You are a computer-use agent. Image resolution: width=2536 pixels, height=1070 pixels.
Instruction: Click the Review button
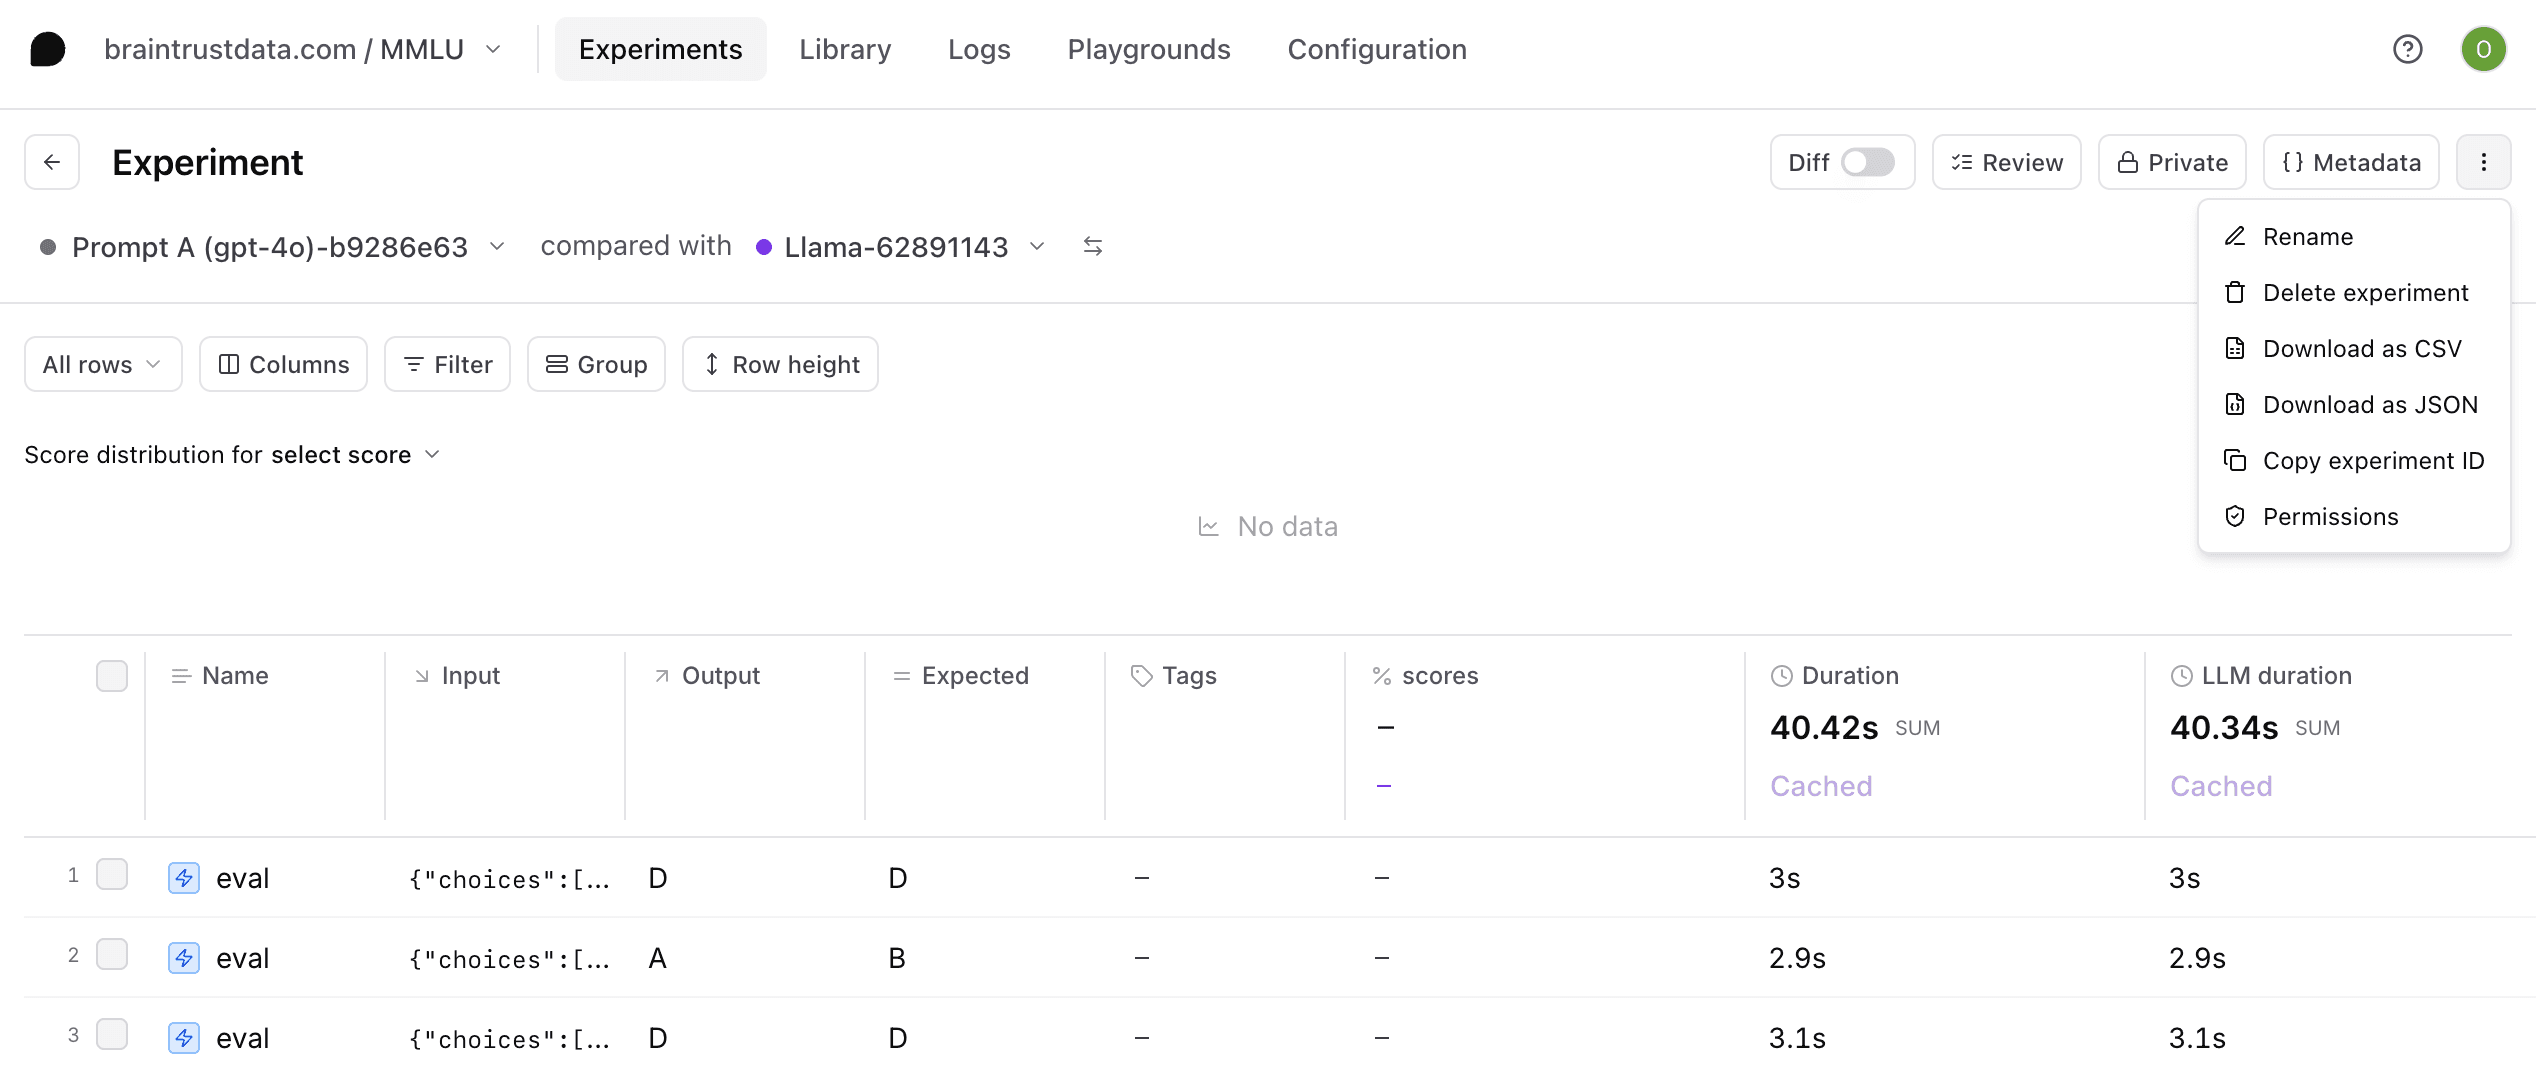pyautogui.click(x=2006, y=162)
